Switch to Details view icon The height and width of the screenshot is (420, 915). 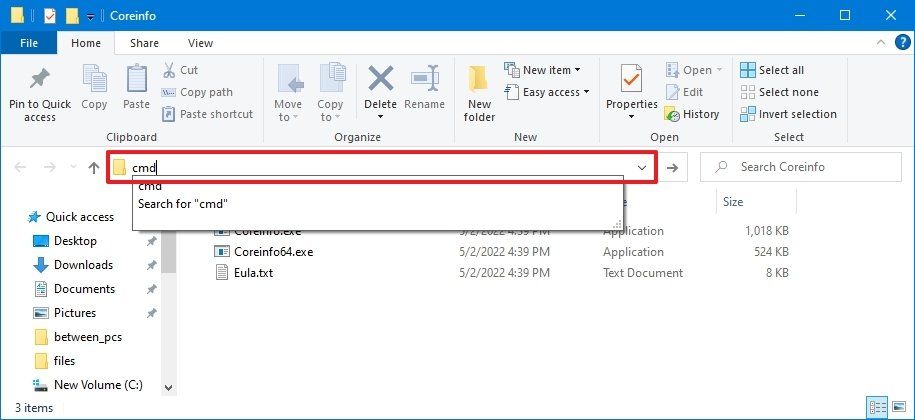[x=878, y=407]
